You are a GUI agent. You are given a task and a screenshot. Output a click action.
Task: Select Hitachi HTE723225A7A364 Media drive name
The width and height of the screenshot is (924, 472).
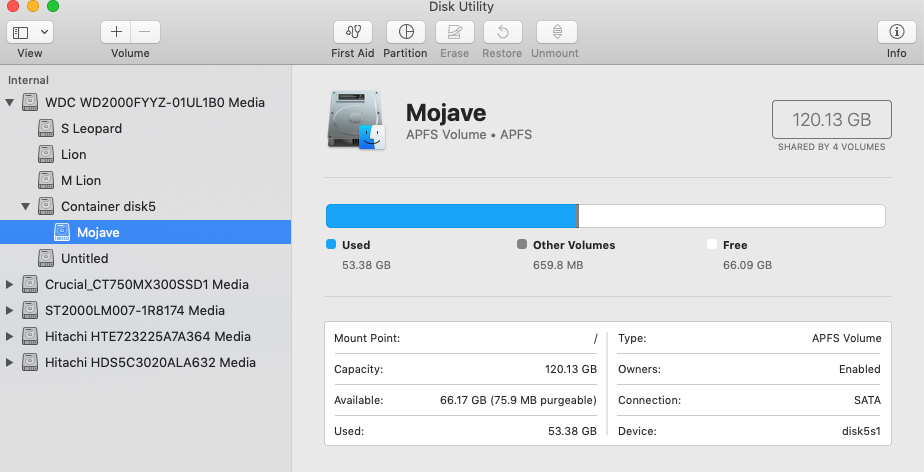pos(148,336)
